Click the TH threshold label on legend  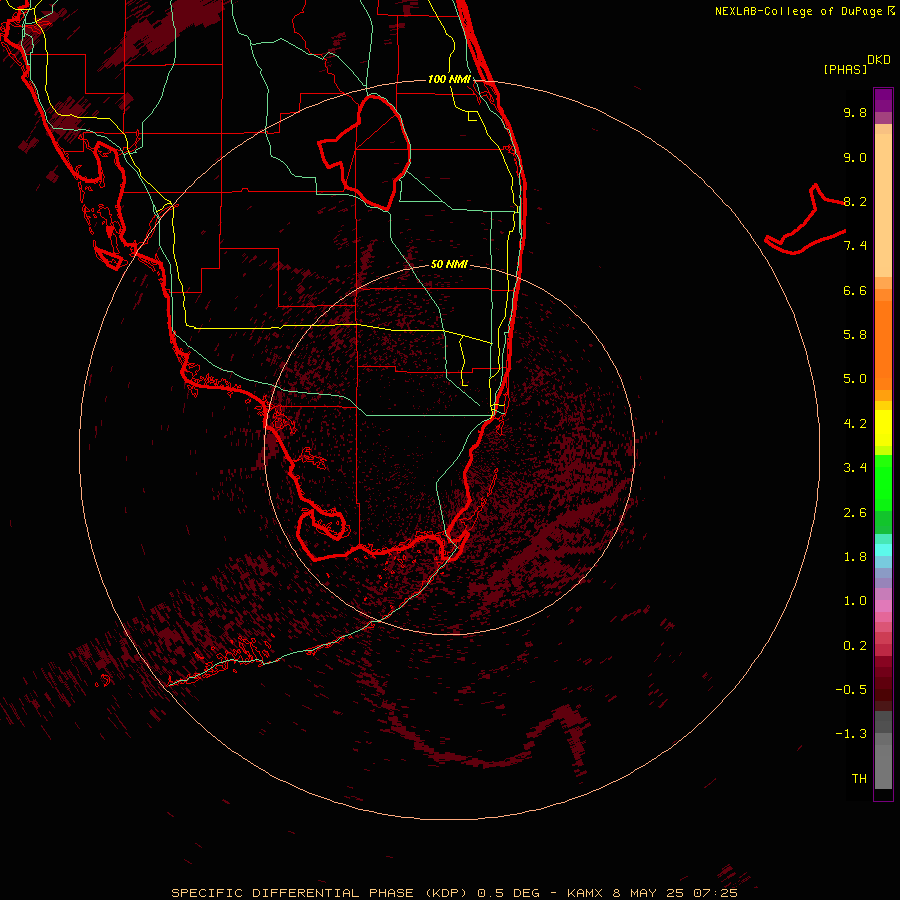pos(859,779)
